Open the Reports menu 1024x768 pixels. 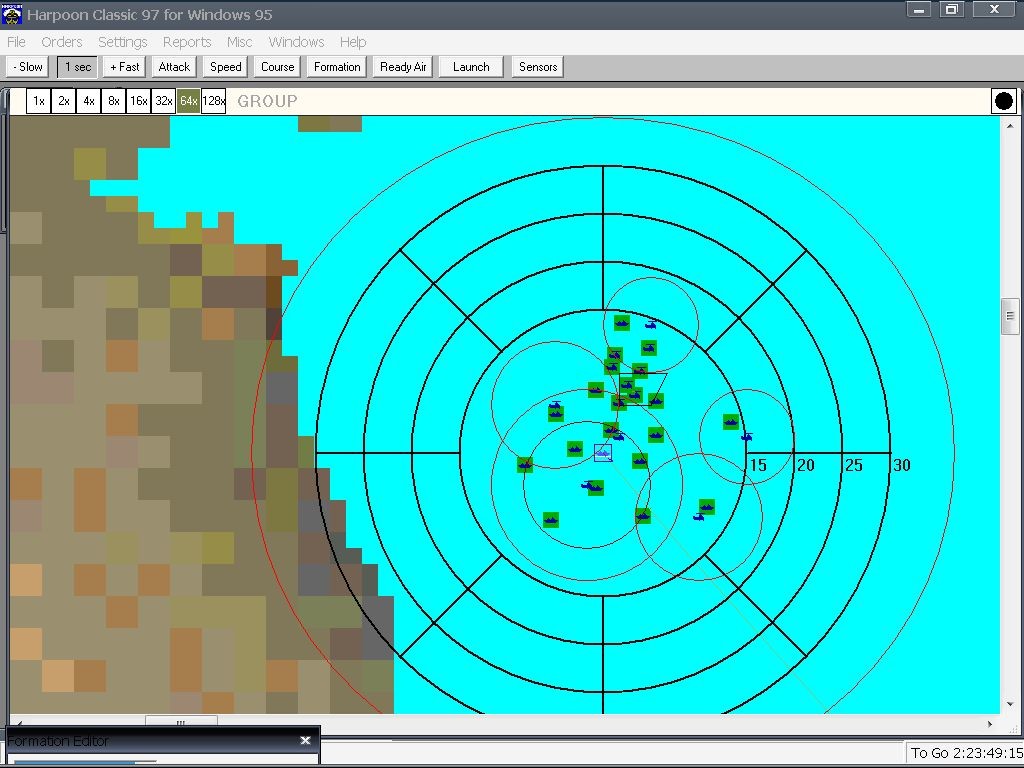click(x=187, y=42)
